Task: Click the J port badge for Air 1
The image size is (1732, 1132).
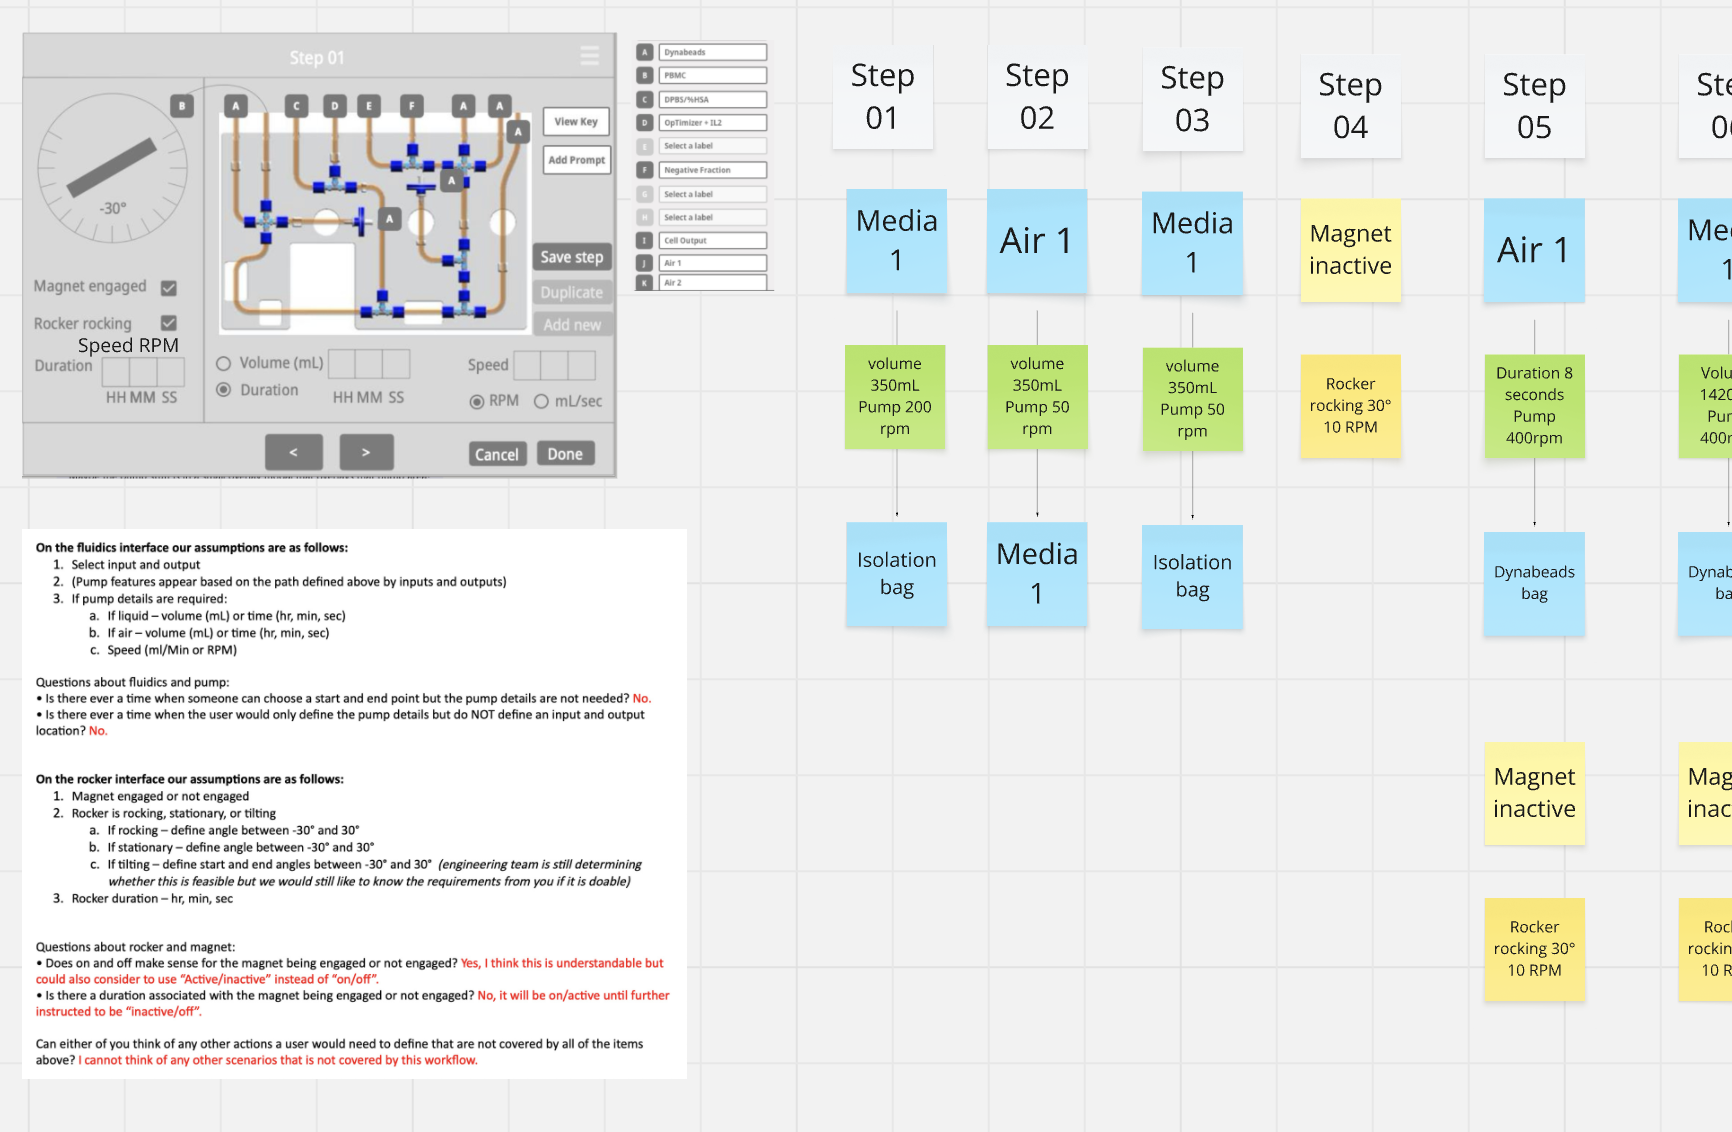Action: click(647, 262)
